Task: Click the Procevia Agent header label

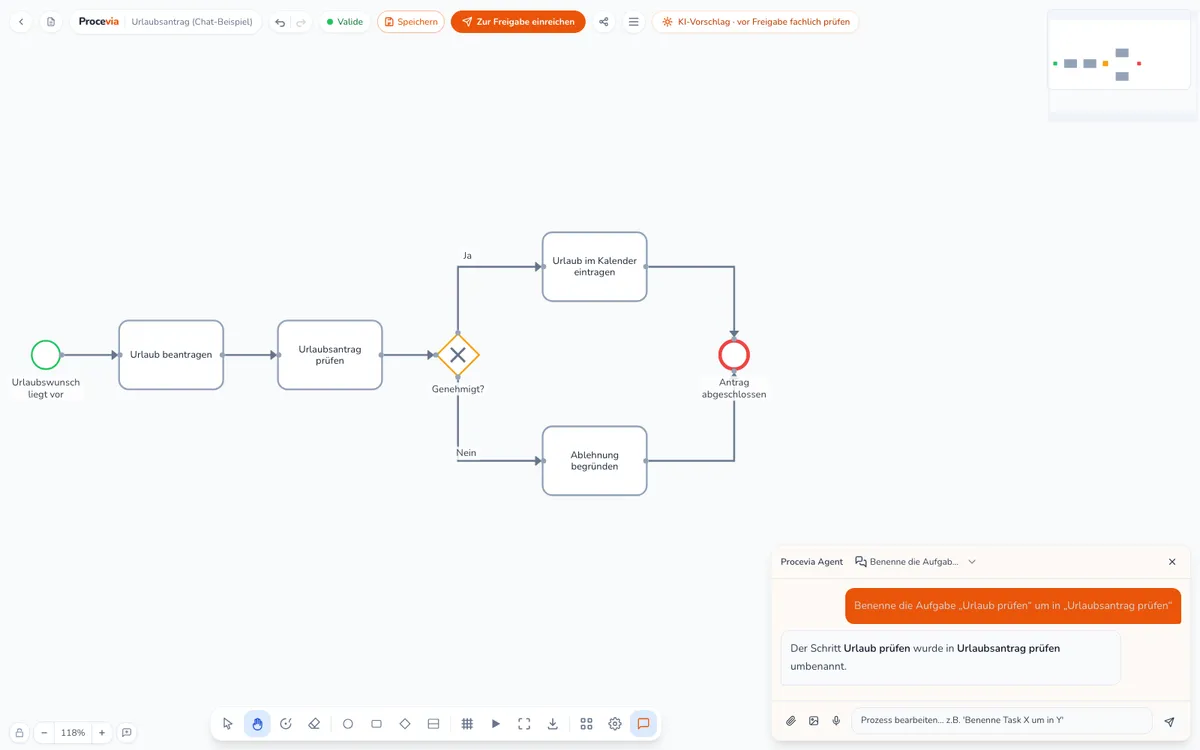Action: [x=812, y=562]
